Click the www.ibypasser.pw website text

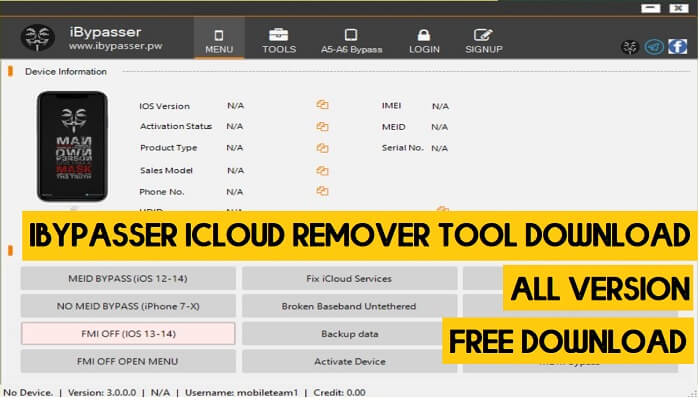[x=116, y=46]
